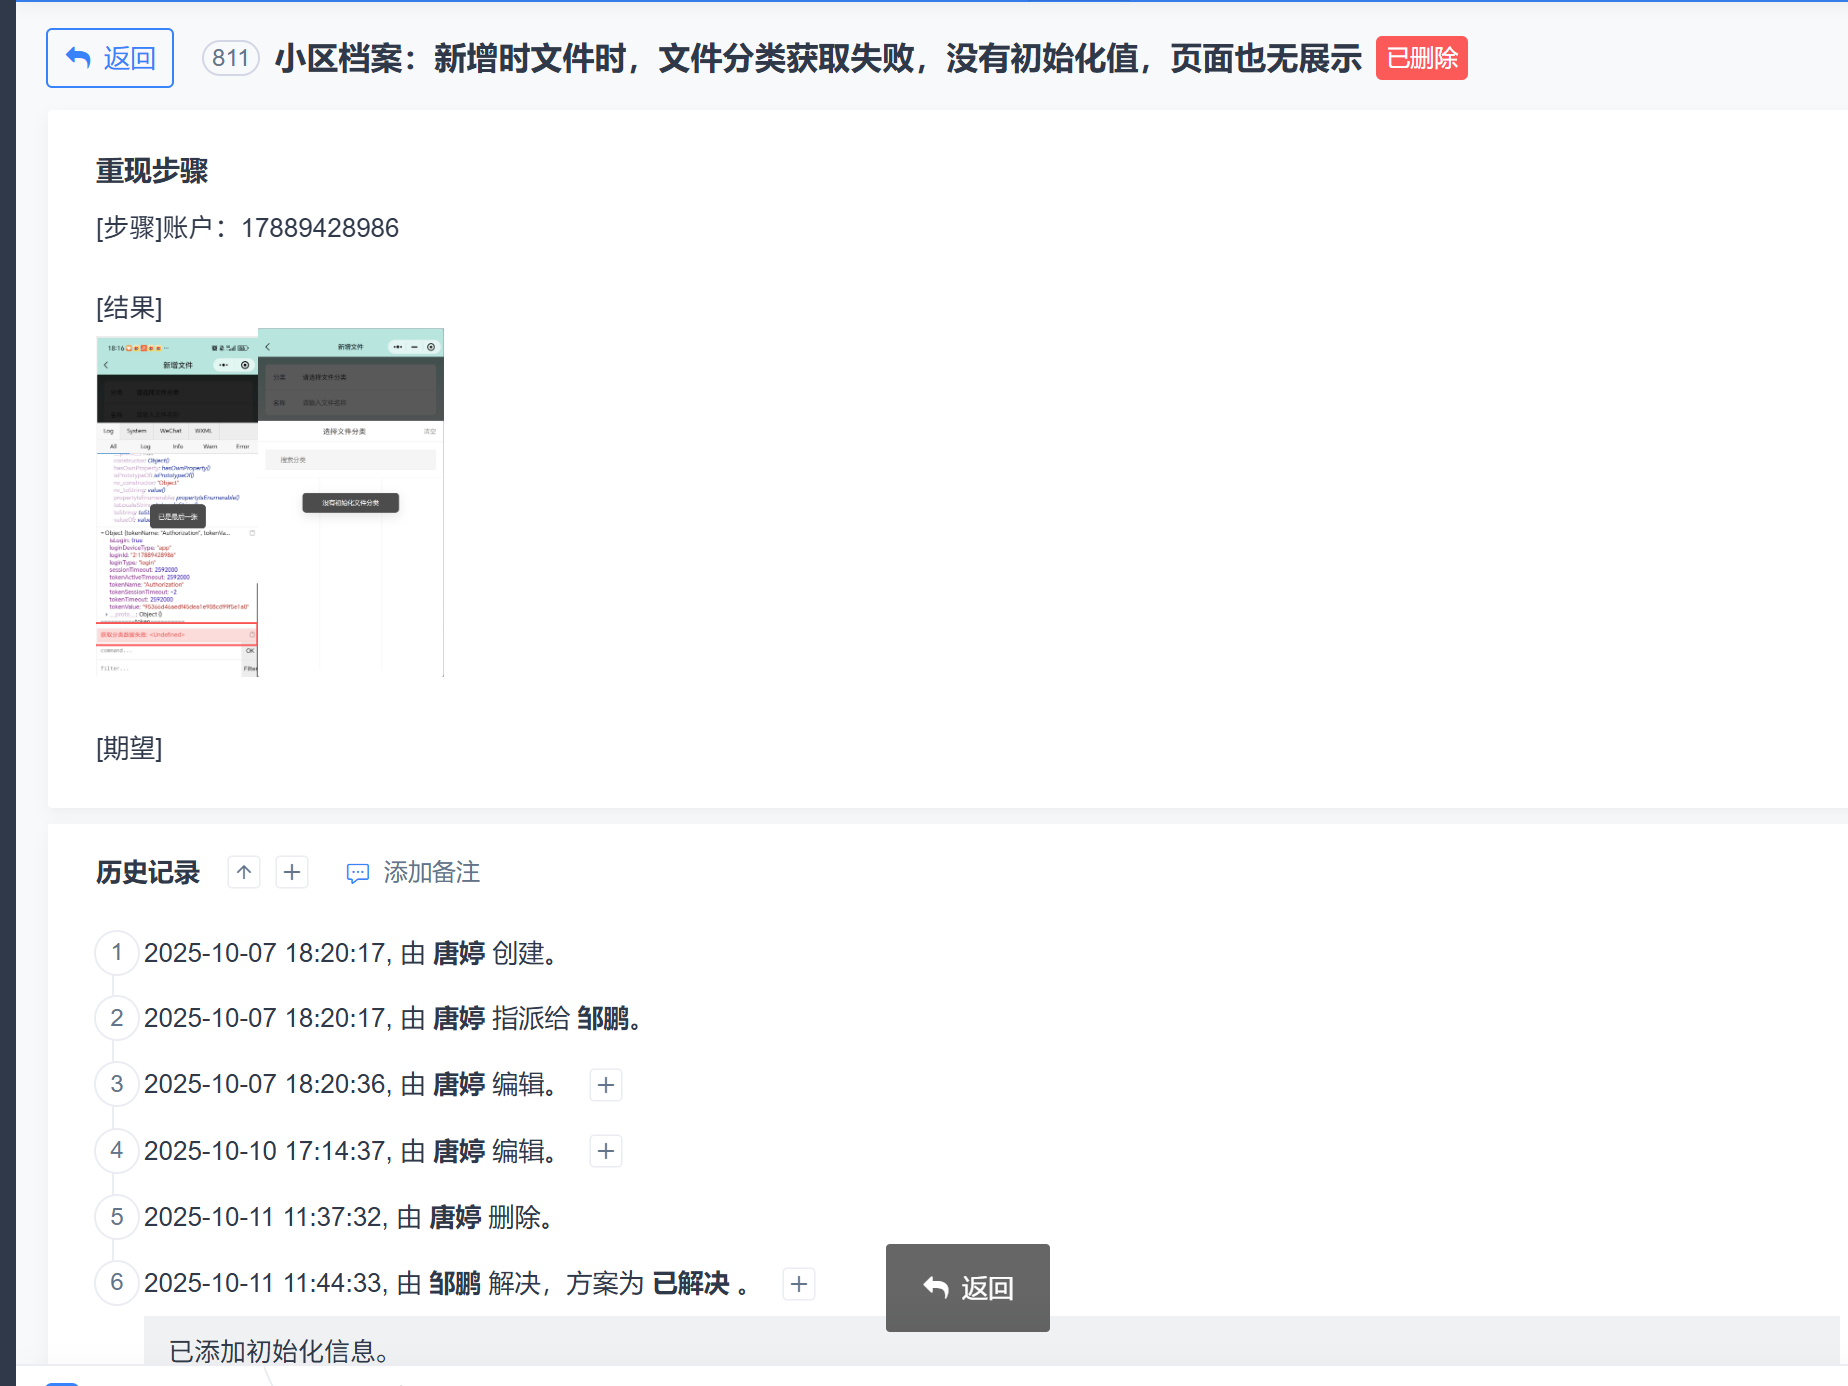Click the expand-all plus icon next to 历史记录
The image size is (1848, 1386).
291,872
